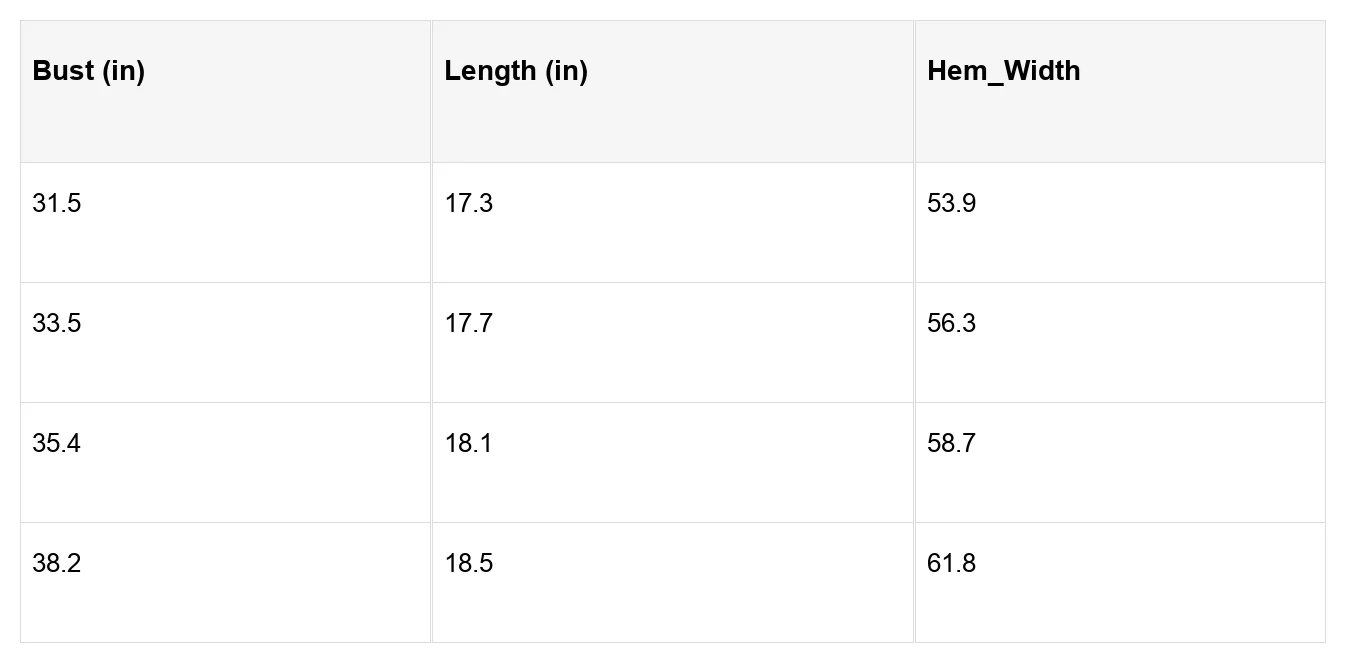The image size is (1345, 662).
Task: Click the last table row containing 61.8
Action: pos(673,583)
